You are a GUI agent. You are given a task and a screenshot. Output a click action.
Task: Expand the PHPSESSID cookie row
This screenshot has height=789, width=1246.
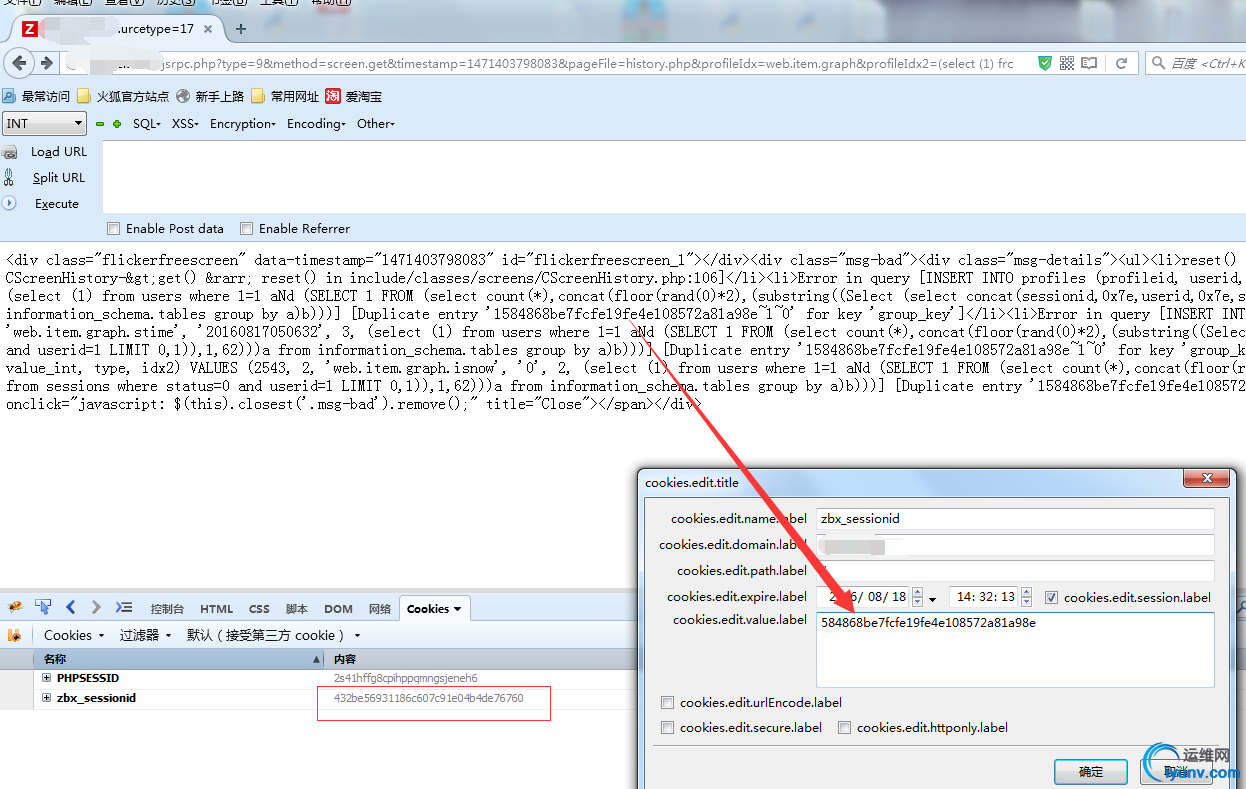46,678
